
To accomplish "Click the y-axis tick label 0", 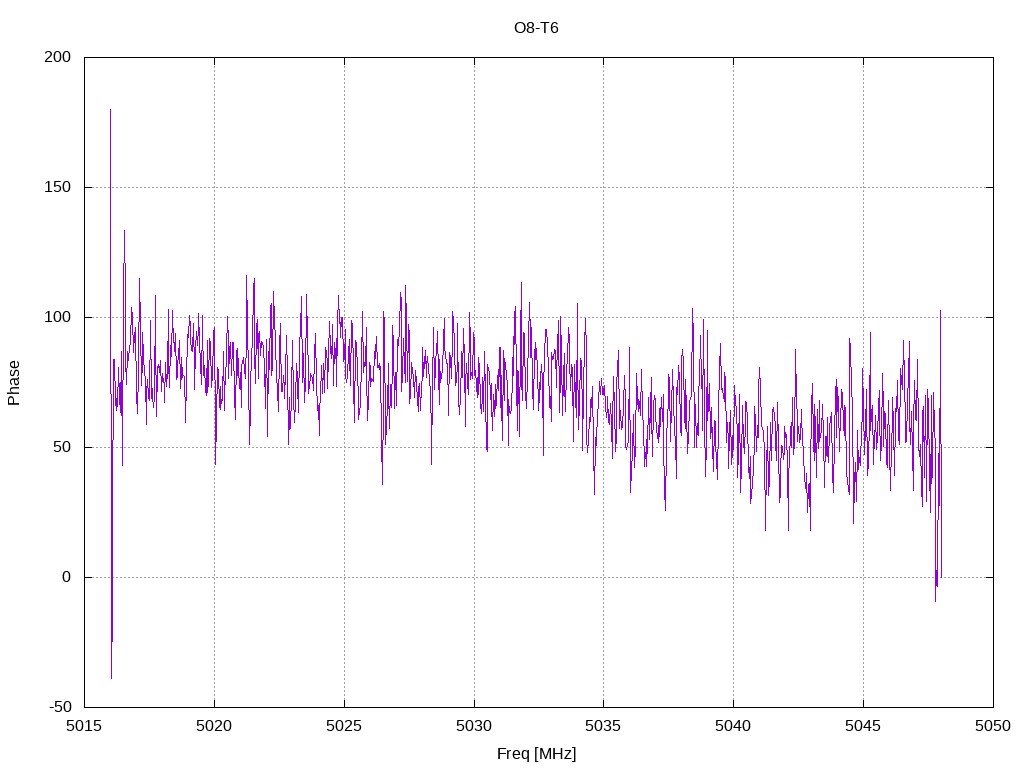I will (x=66, y=577).
